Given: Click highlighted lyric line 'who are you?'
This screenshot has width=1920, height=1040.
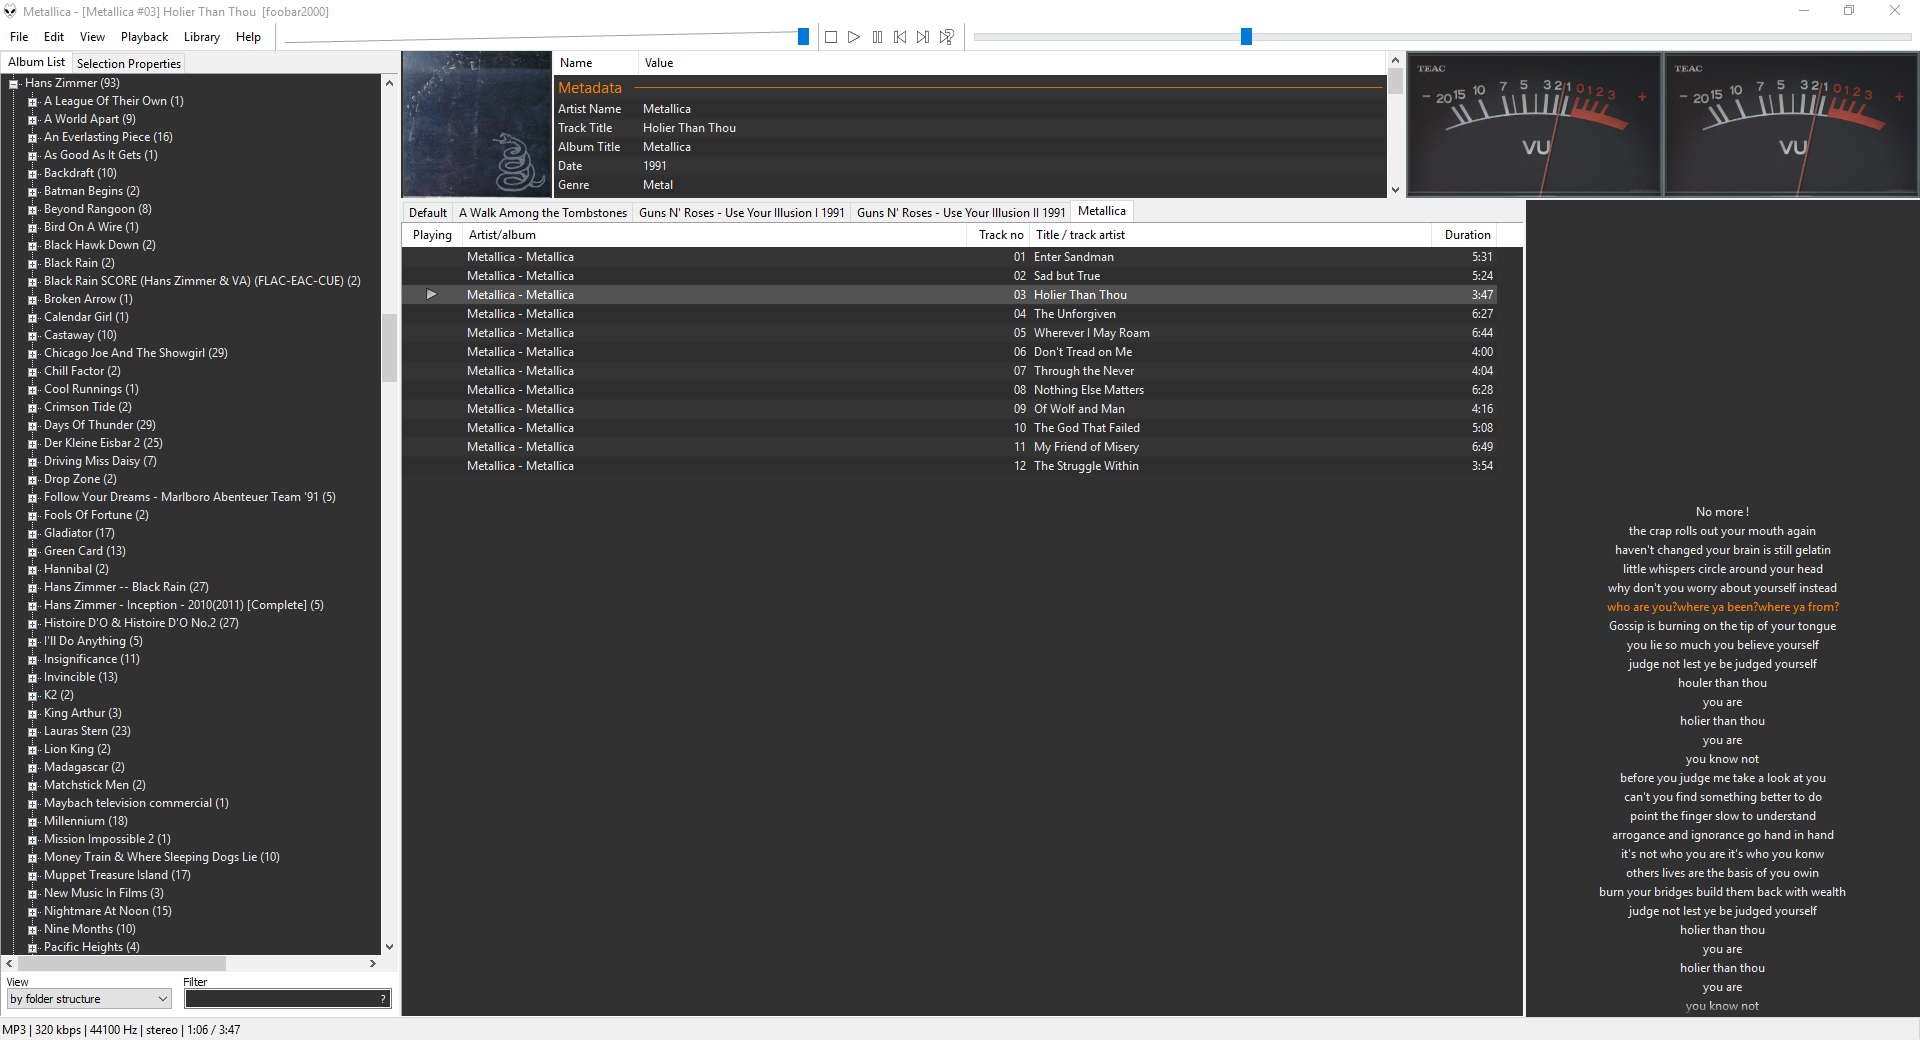Looking at the screenshot, I should coord(1722,607).
